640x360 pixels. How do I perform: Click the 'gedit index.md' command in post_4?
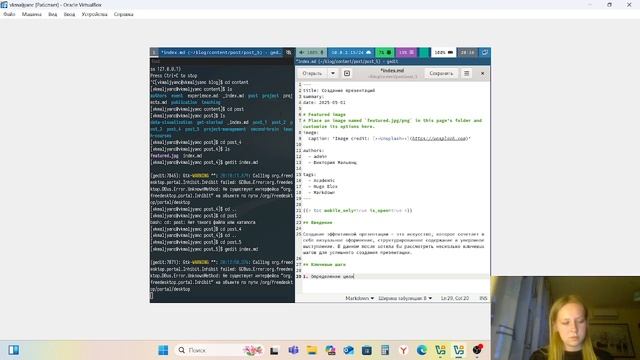pos(241,162)
